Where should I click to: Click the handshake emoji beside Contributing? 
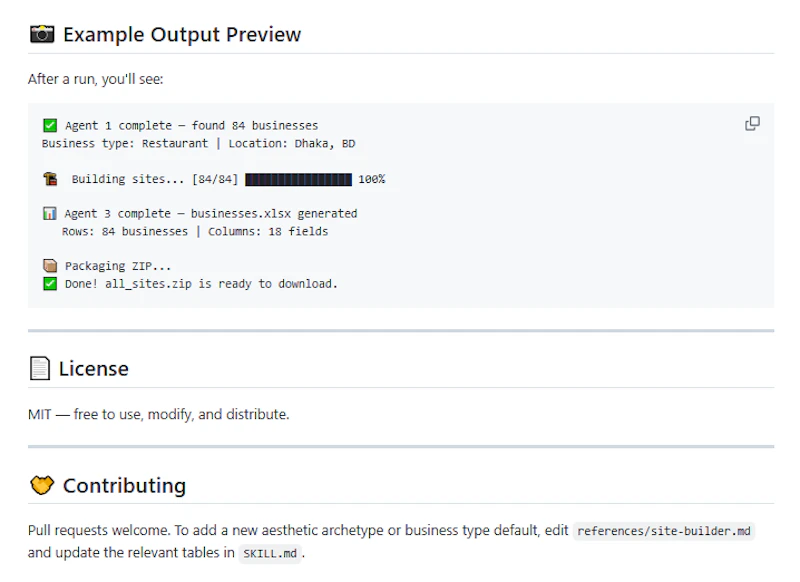pos(42,485)
